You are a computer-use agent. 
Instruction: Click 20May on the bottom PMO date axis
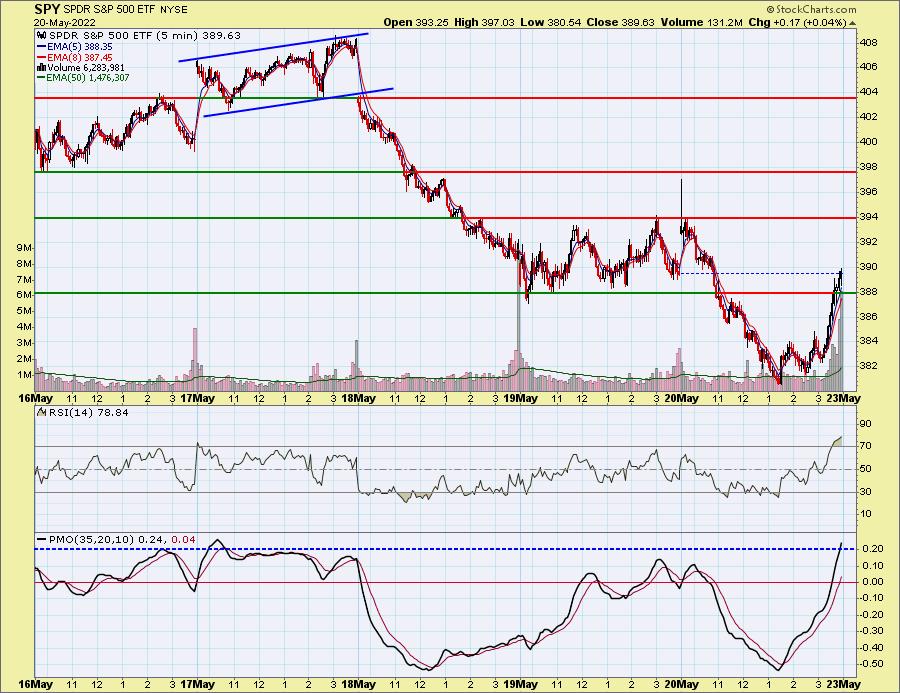pos(681,684)
